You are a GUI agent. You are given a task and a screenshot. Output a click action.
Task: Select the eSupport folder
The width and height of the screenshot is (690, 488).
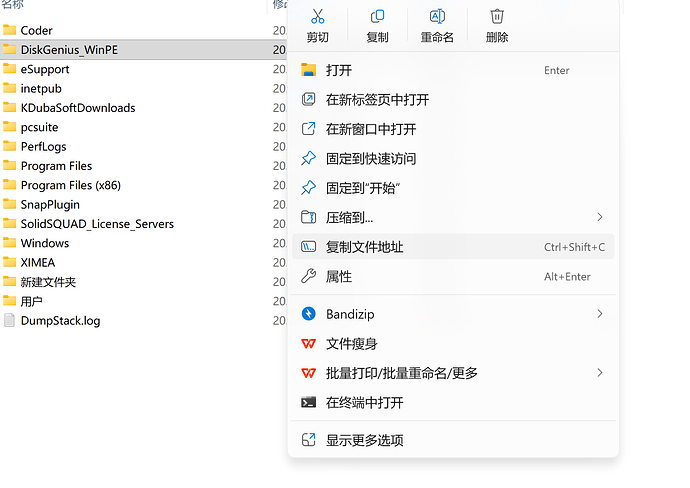(45, 69)
